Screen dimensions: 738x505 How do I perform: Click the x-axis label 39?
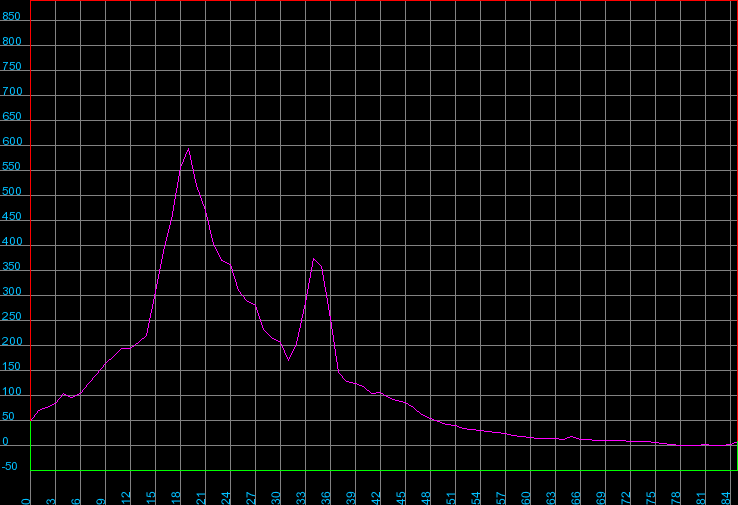coord(351,498)
